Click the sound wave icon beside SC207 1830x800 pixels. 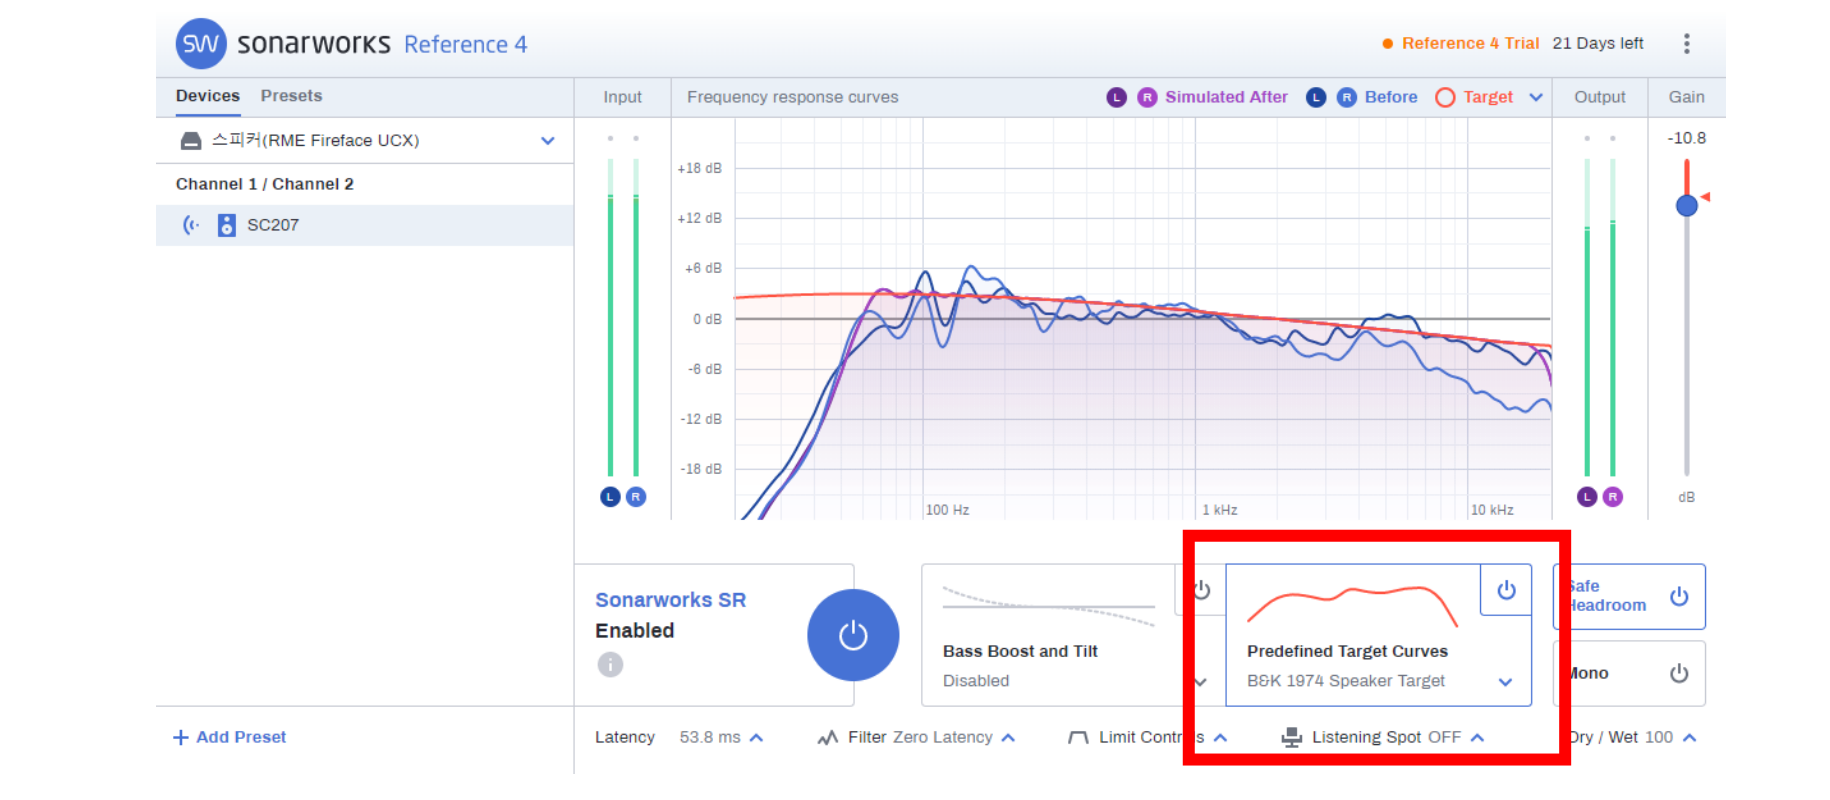191,225
